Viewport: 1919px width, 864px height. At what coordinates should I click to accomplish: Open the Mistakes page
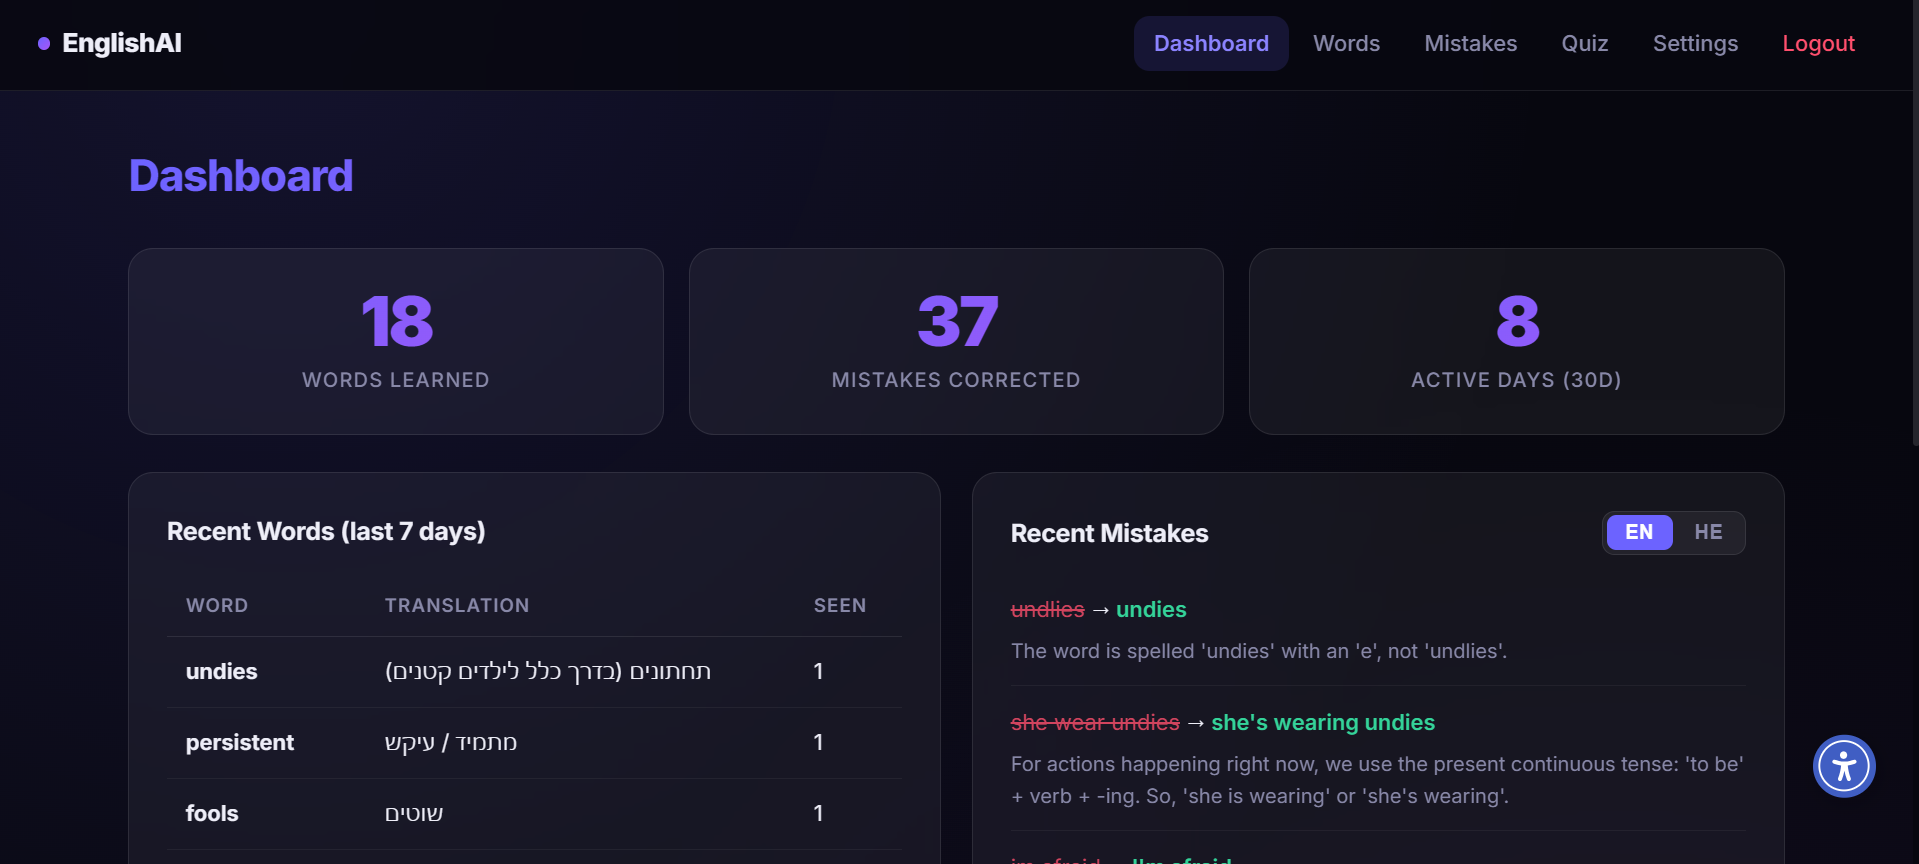click(x=1469, y=44)
